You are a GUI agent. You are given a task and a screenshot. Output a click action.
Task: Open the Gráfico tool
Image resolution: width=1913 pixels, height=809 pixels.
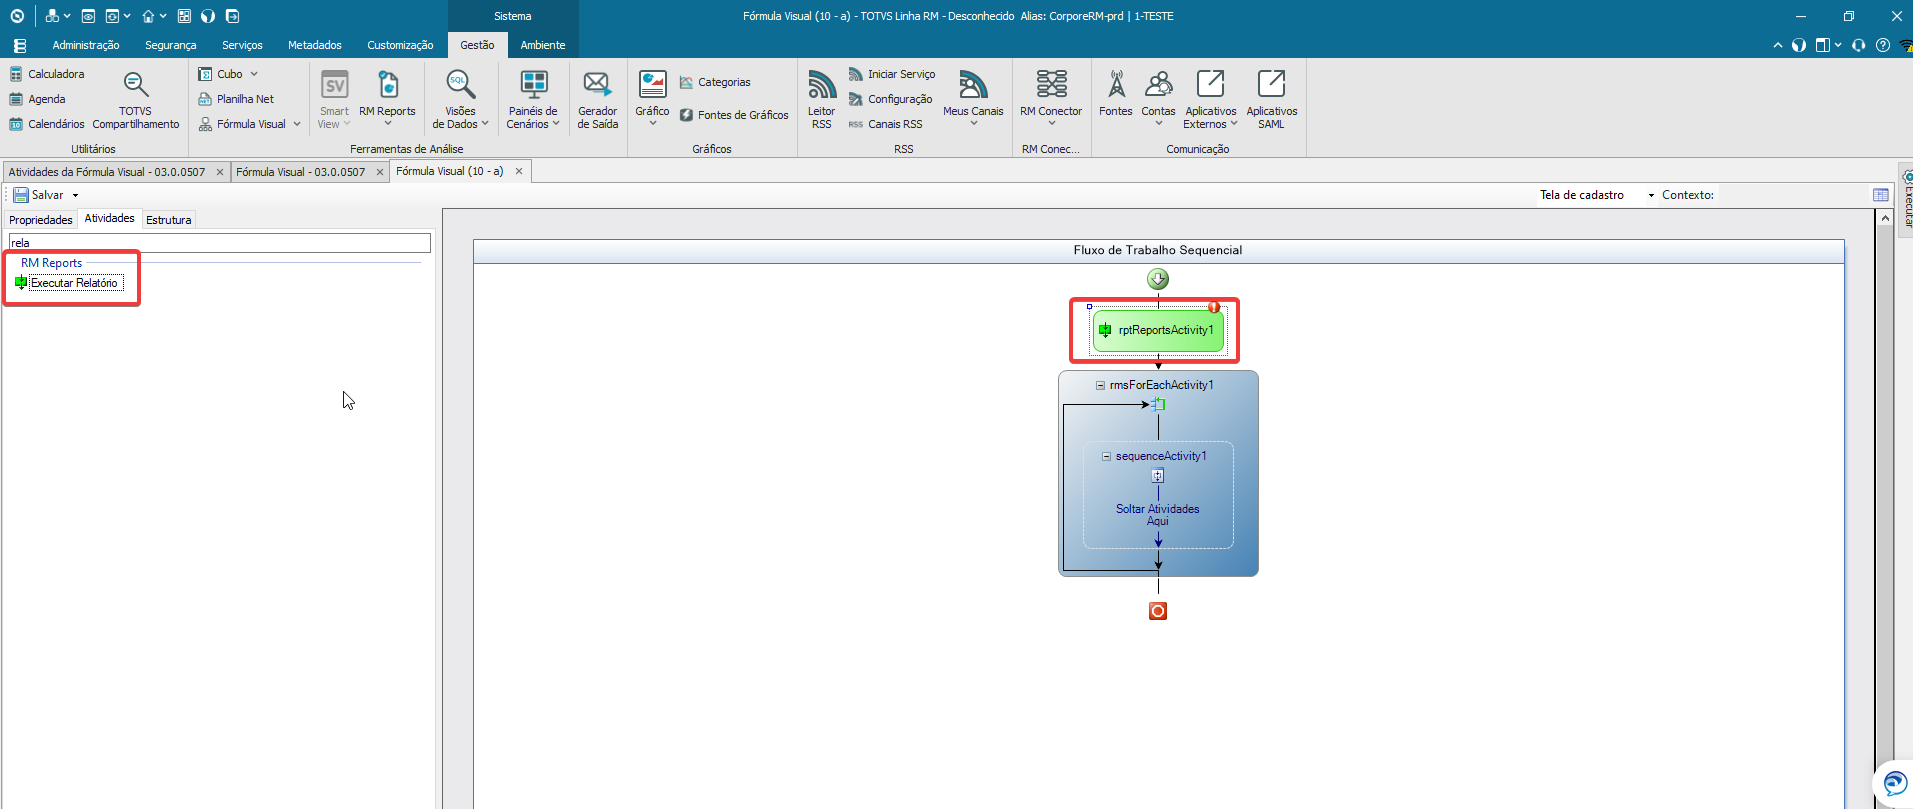[652, 98]
